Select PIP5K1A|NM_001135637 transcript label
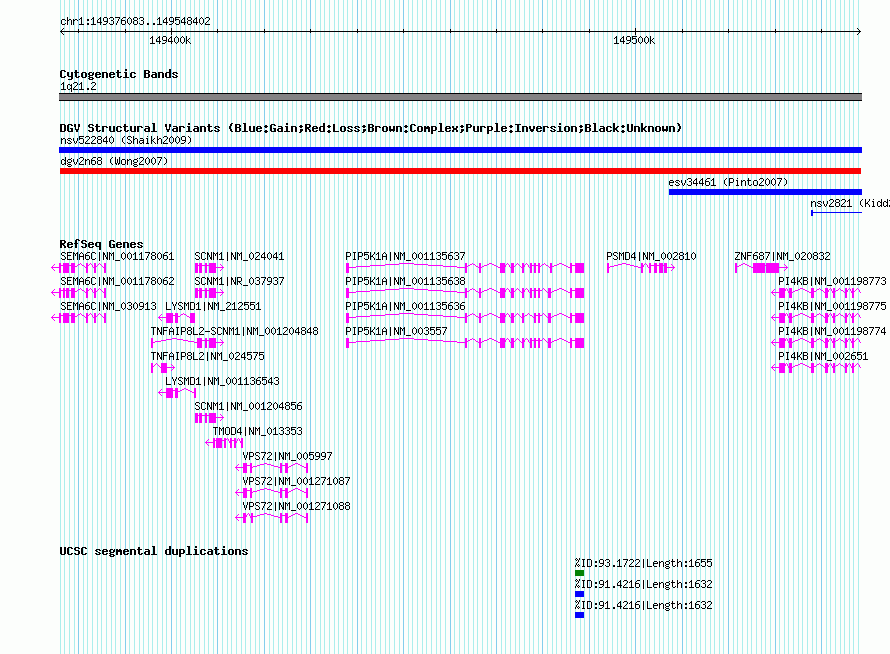Image resolution: width=890 pixels, height=654 pixels. pos(405,256)
